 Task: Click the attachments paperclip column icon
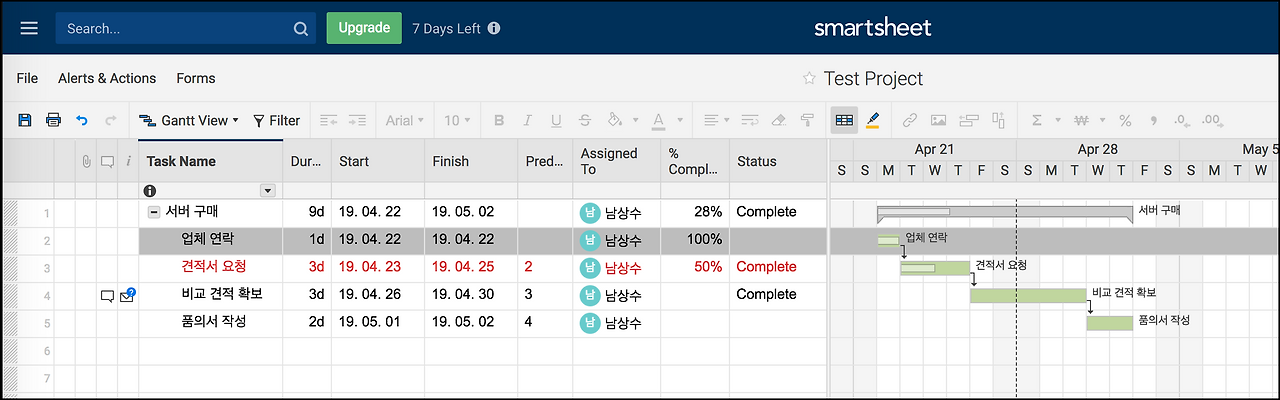pos(86,161)
